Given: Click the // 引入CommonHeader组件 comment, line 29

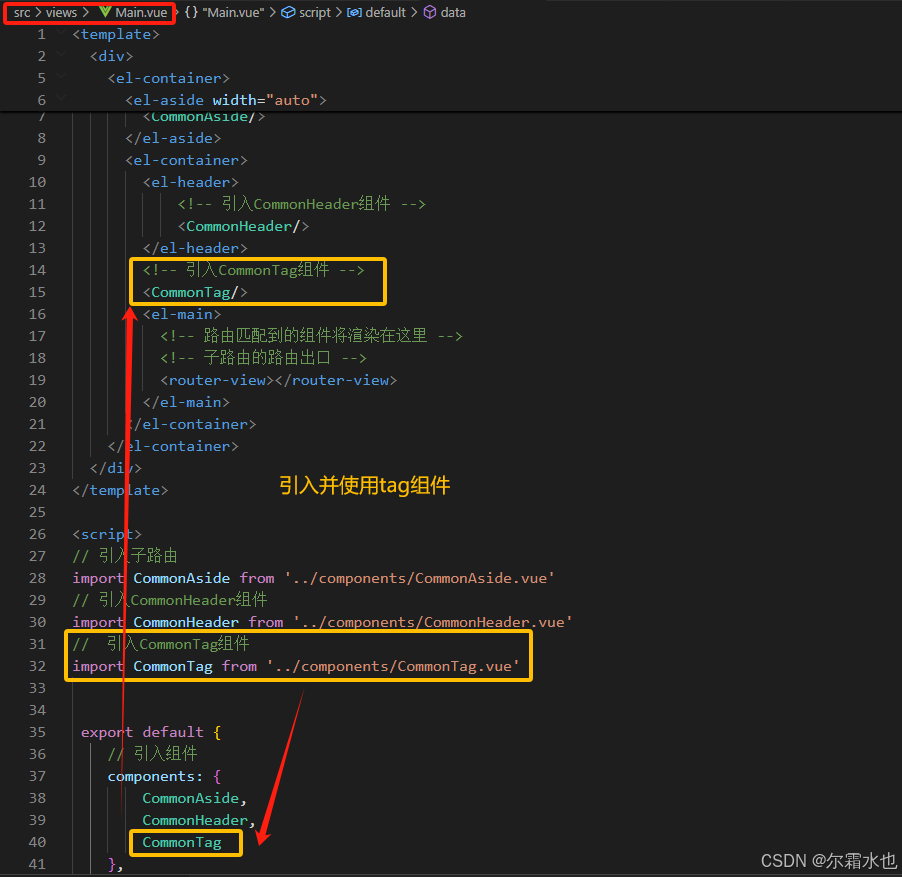Looking at the screenshot, I should pyautogui.click(x=170, y=600).
